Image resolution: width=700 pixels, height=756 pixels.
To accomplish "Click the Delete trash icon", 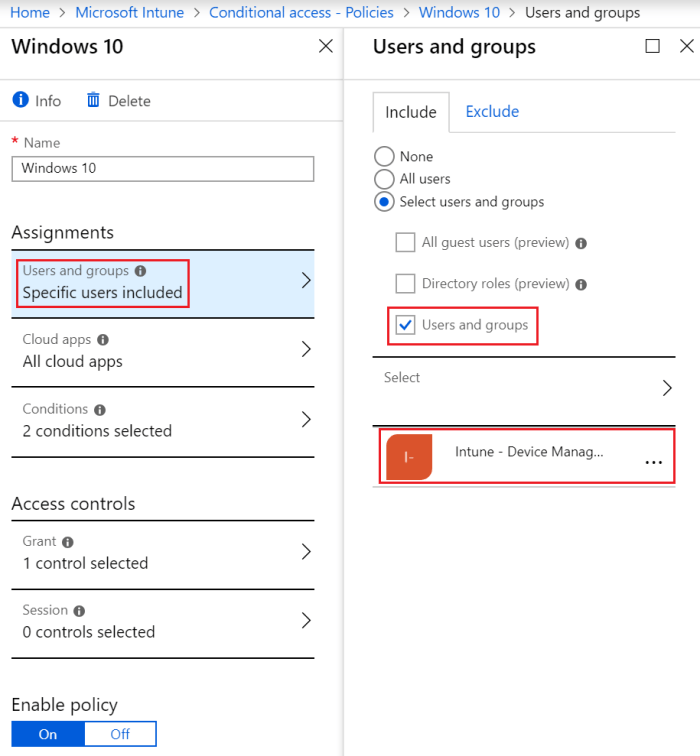I will click(94, 100).
